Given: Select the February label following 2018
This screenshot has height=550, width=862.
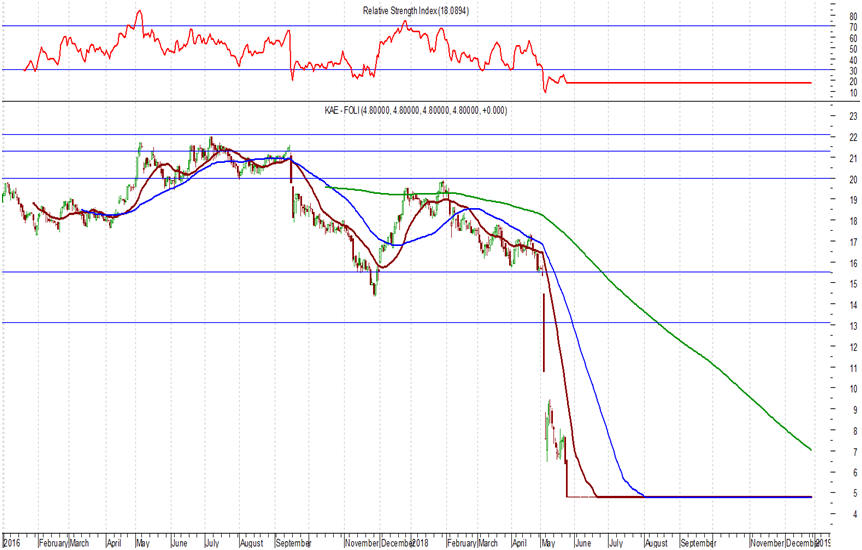Looking at the screenshot, I should pos(461,543).
